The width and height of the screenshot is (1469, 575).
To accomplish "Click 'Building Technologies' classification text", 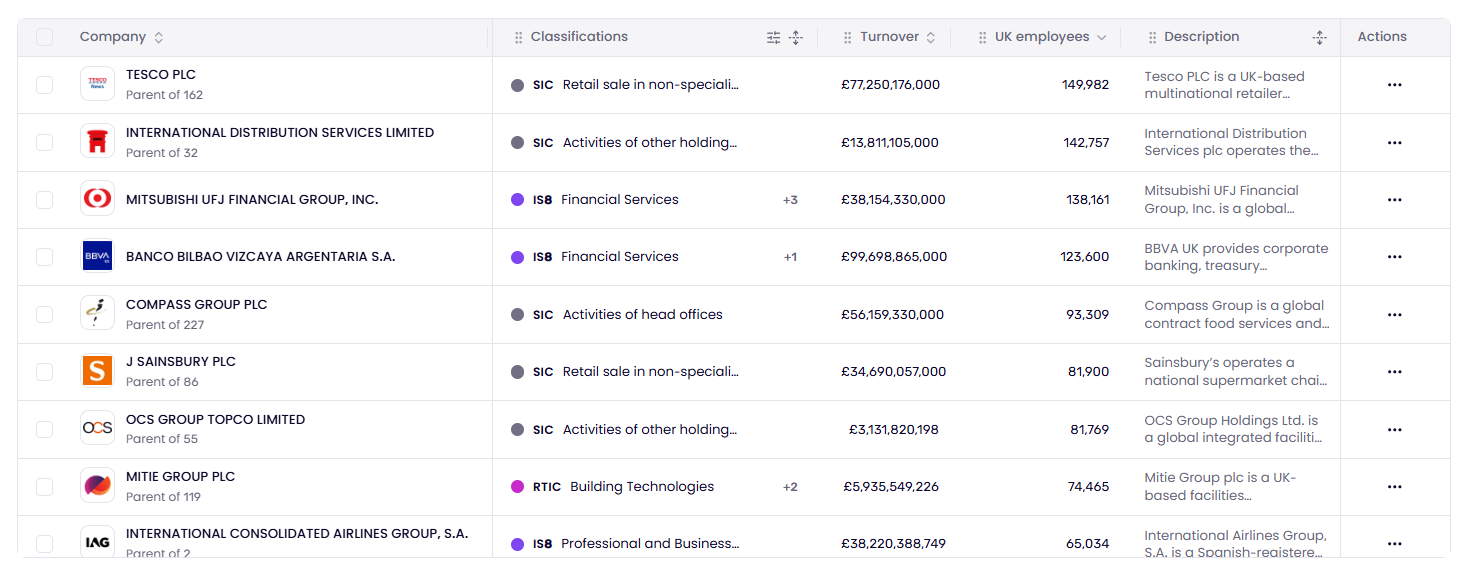I will point(642,487).
